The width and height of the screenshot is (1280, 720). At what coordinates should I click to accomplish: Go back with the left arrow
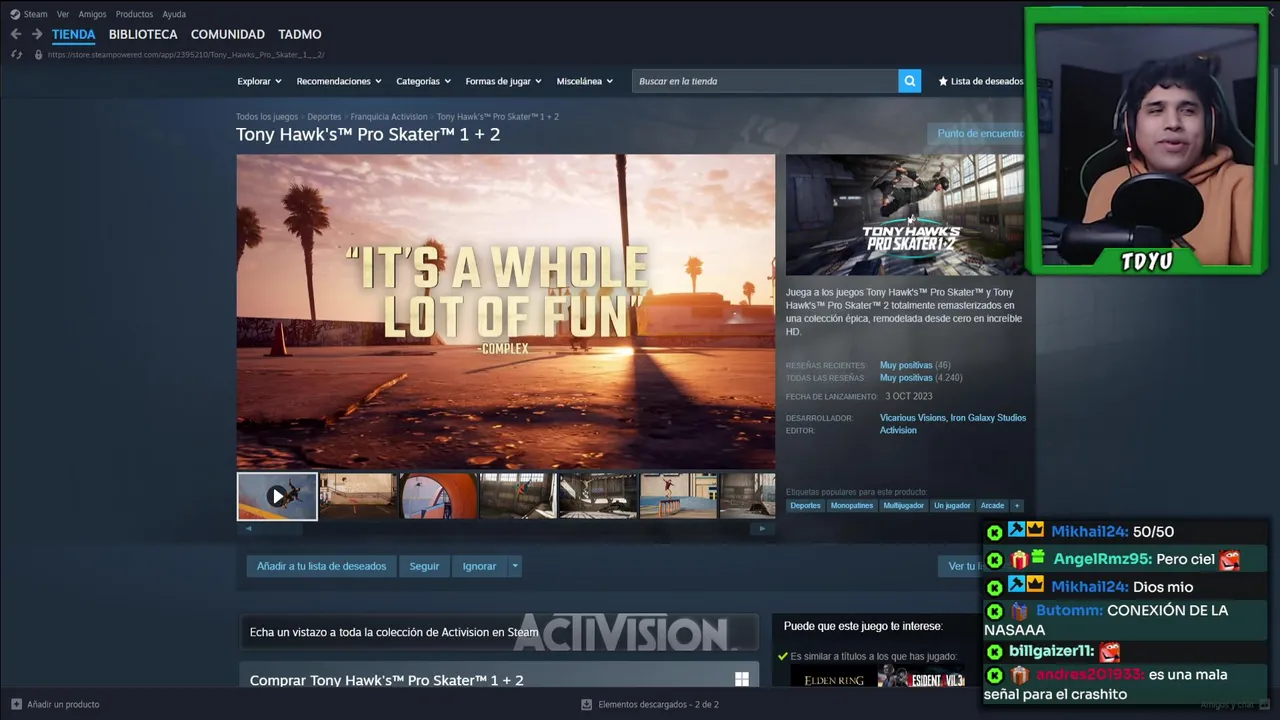coord(15,34)
